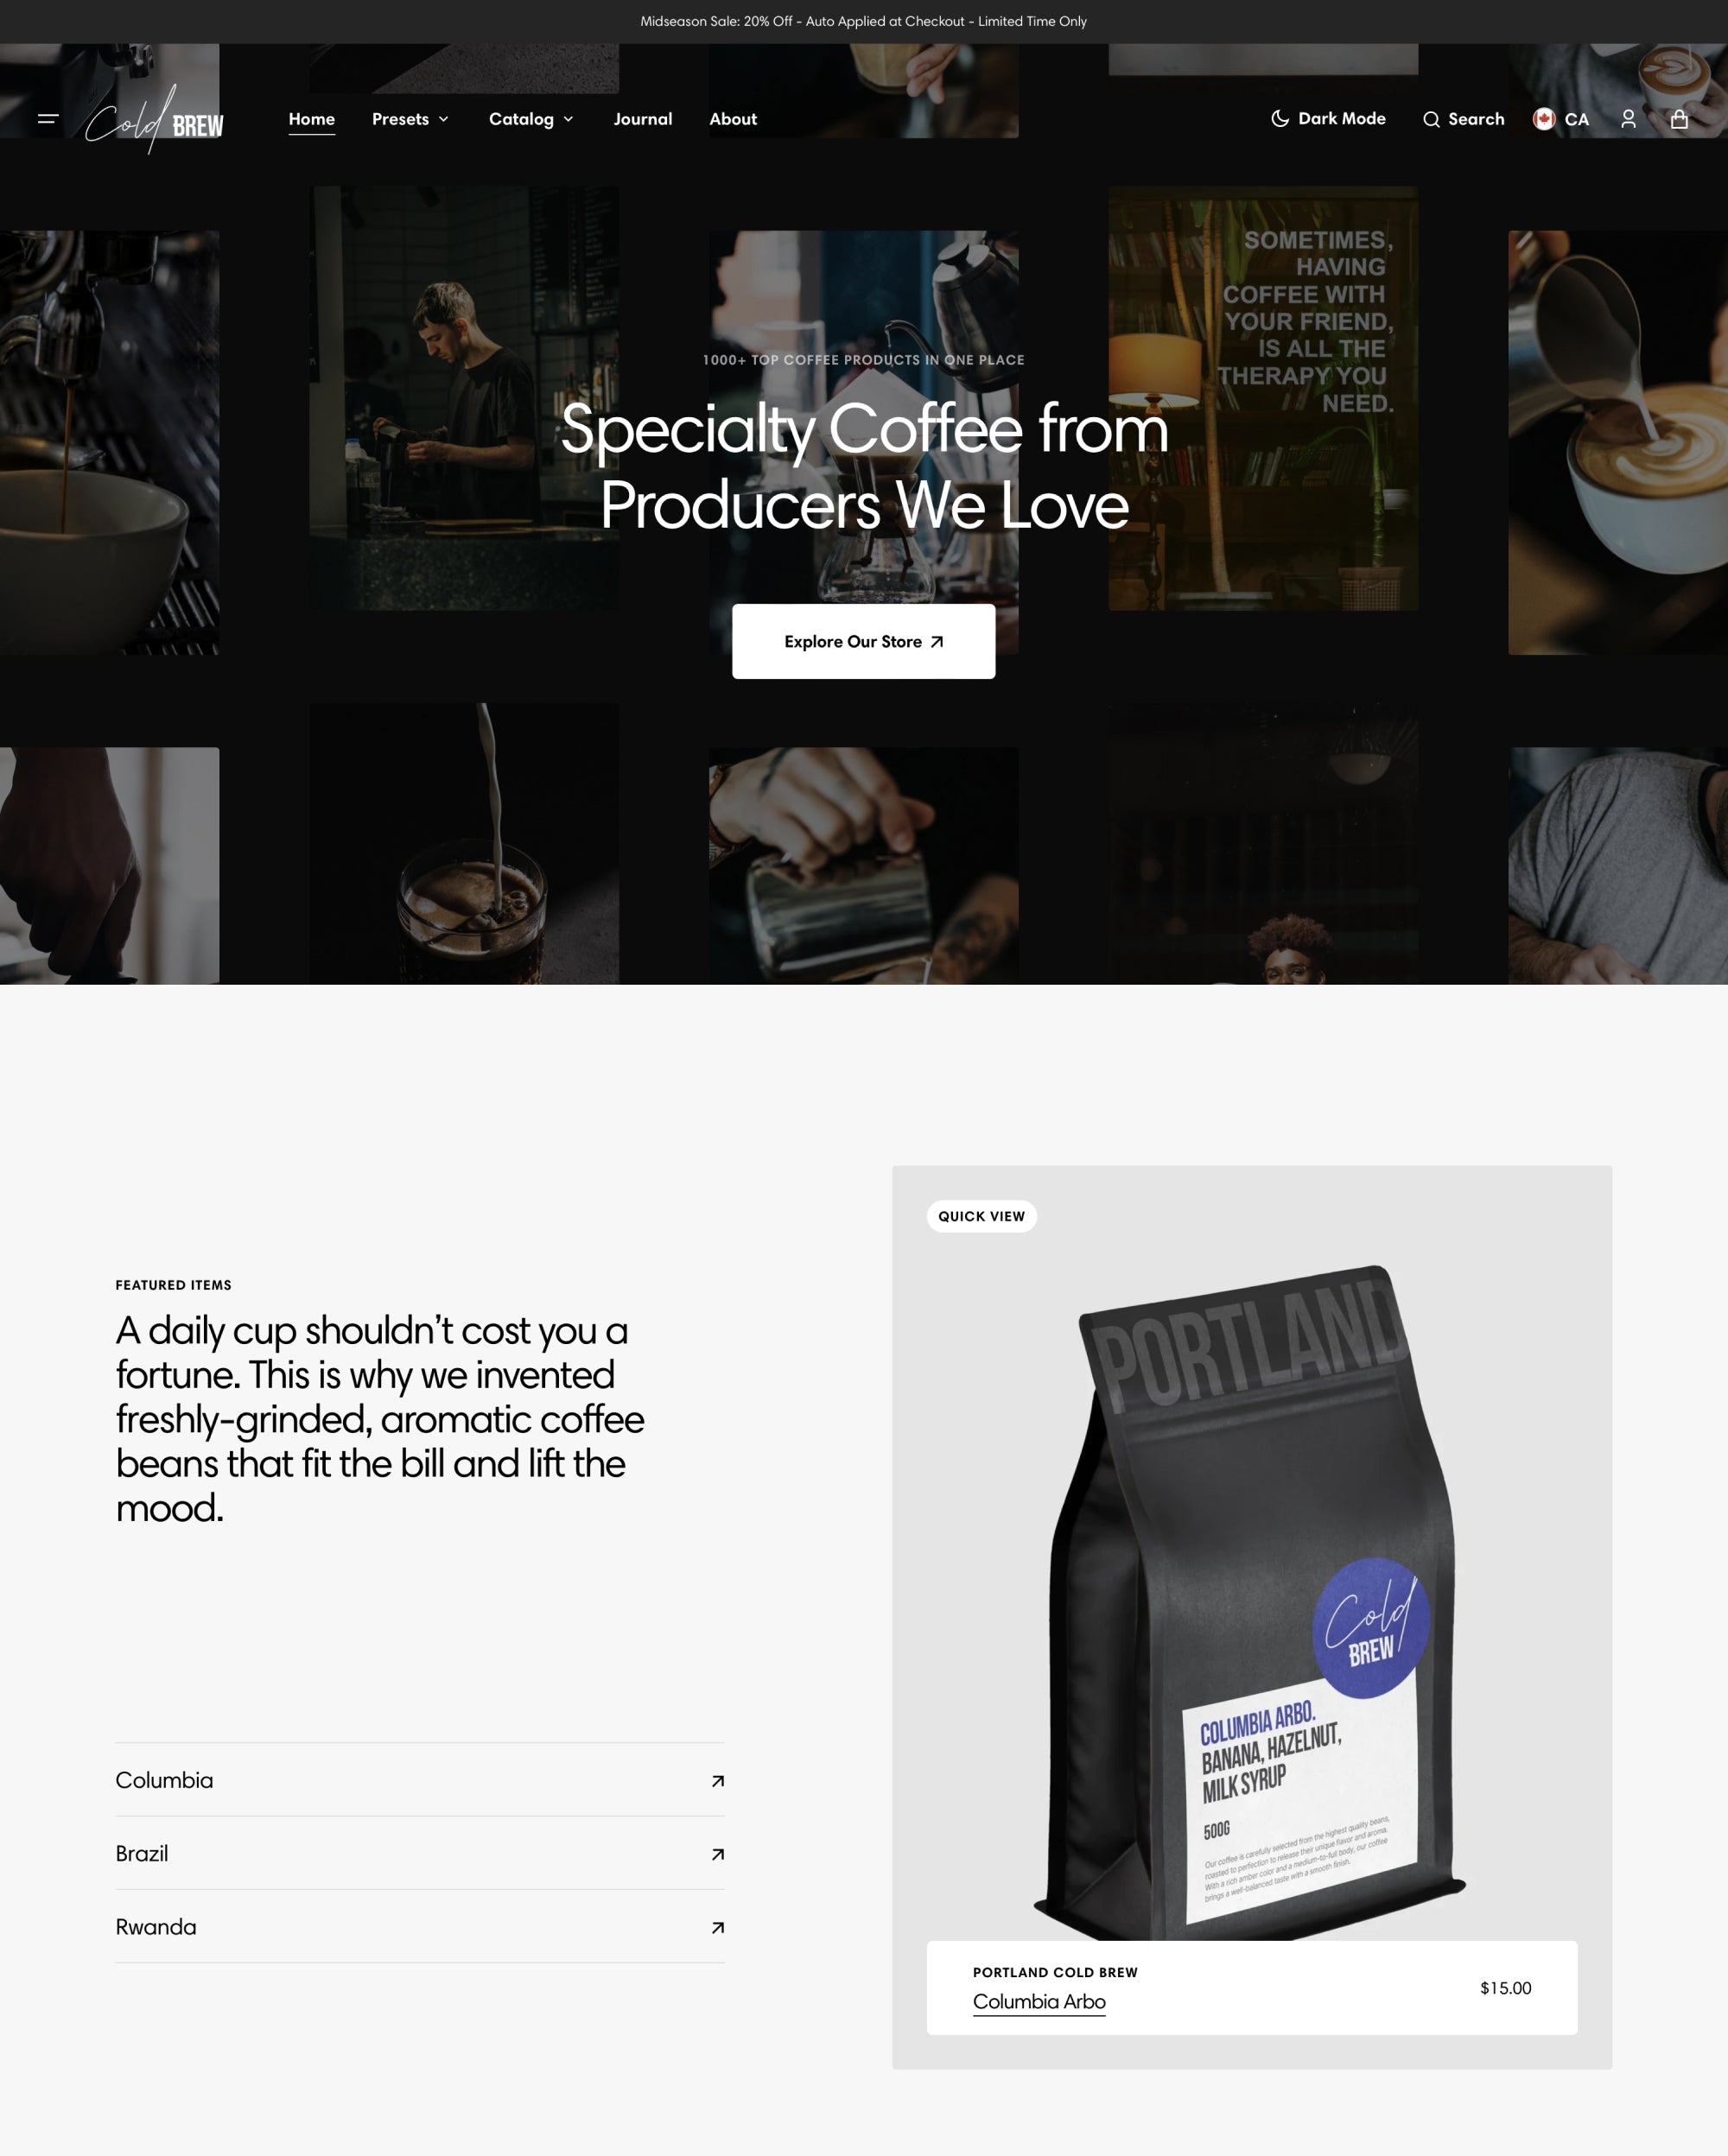Screen dimensions: 1728x2156
Task: Click the Brazil expand arrow
Action: 716,1853
